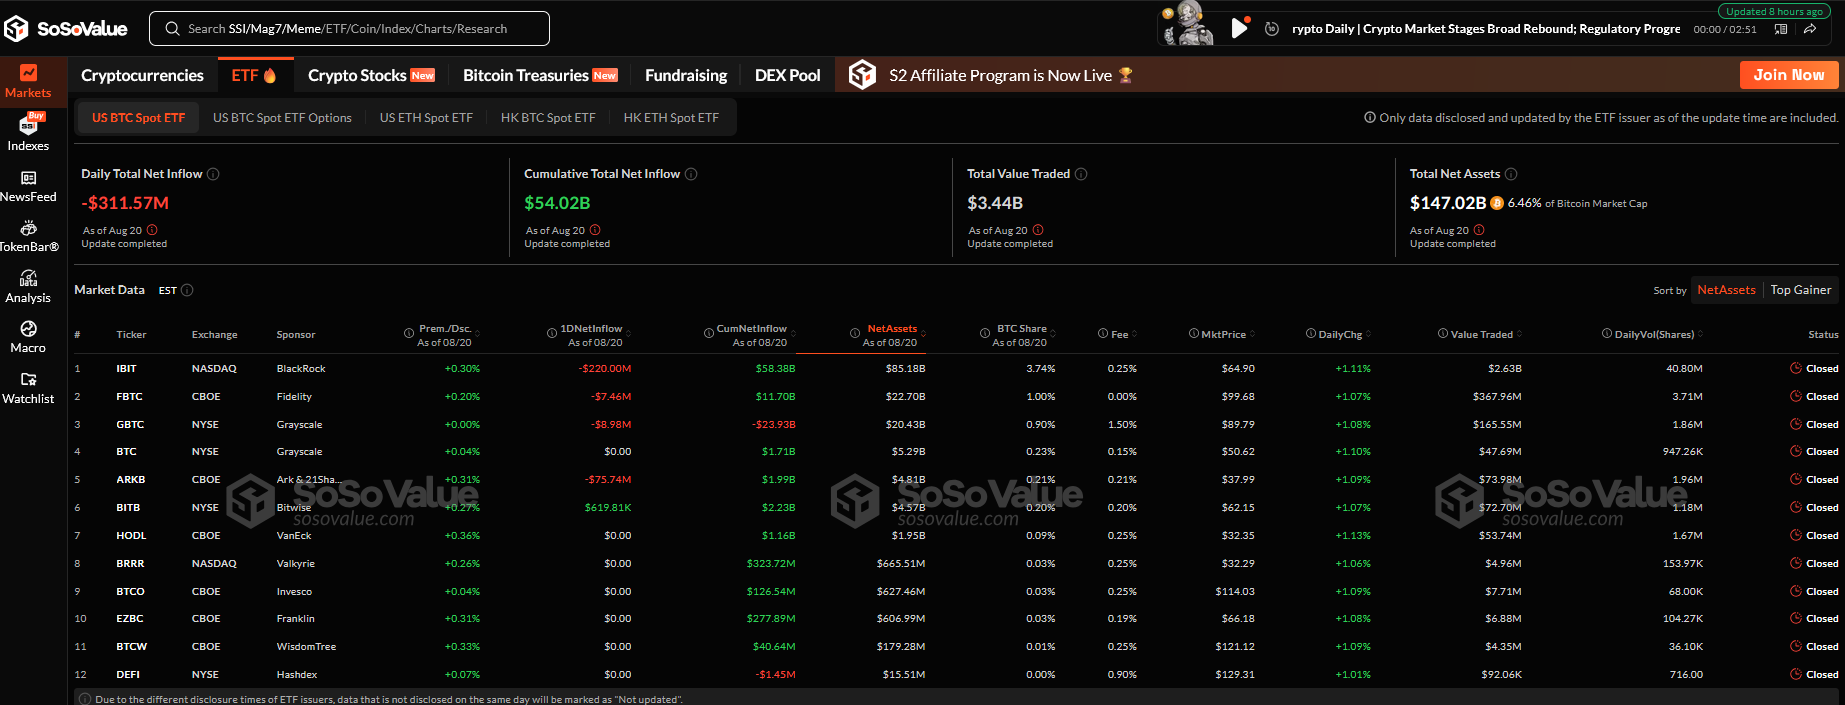Show Market Data EST timezone info
The height and width of the screenshot is (705, 1845).
point(187,290)
